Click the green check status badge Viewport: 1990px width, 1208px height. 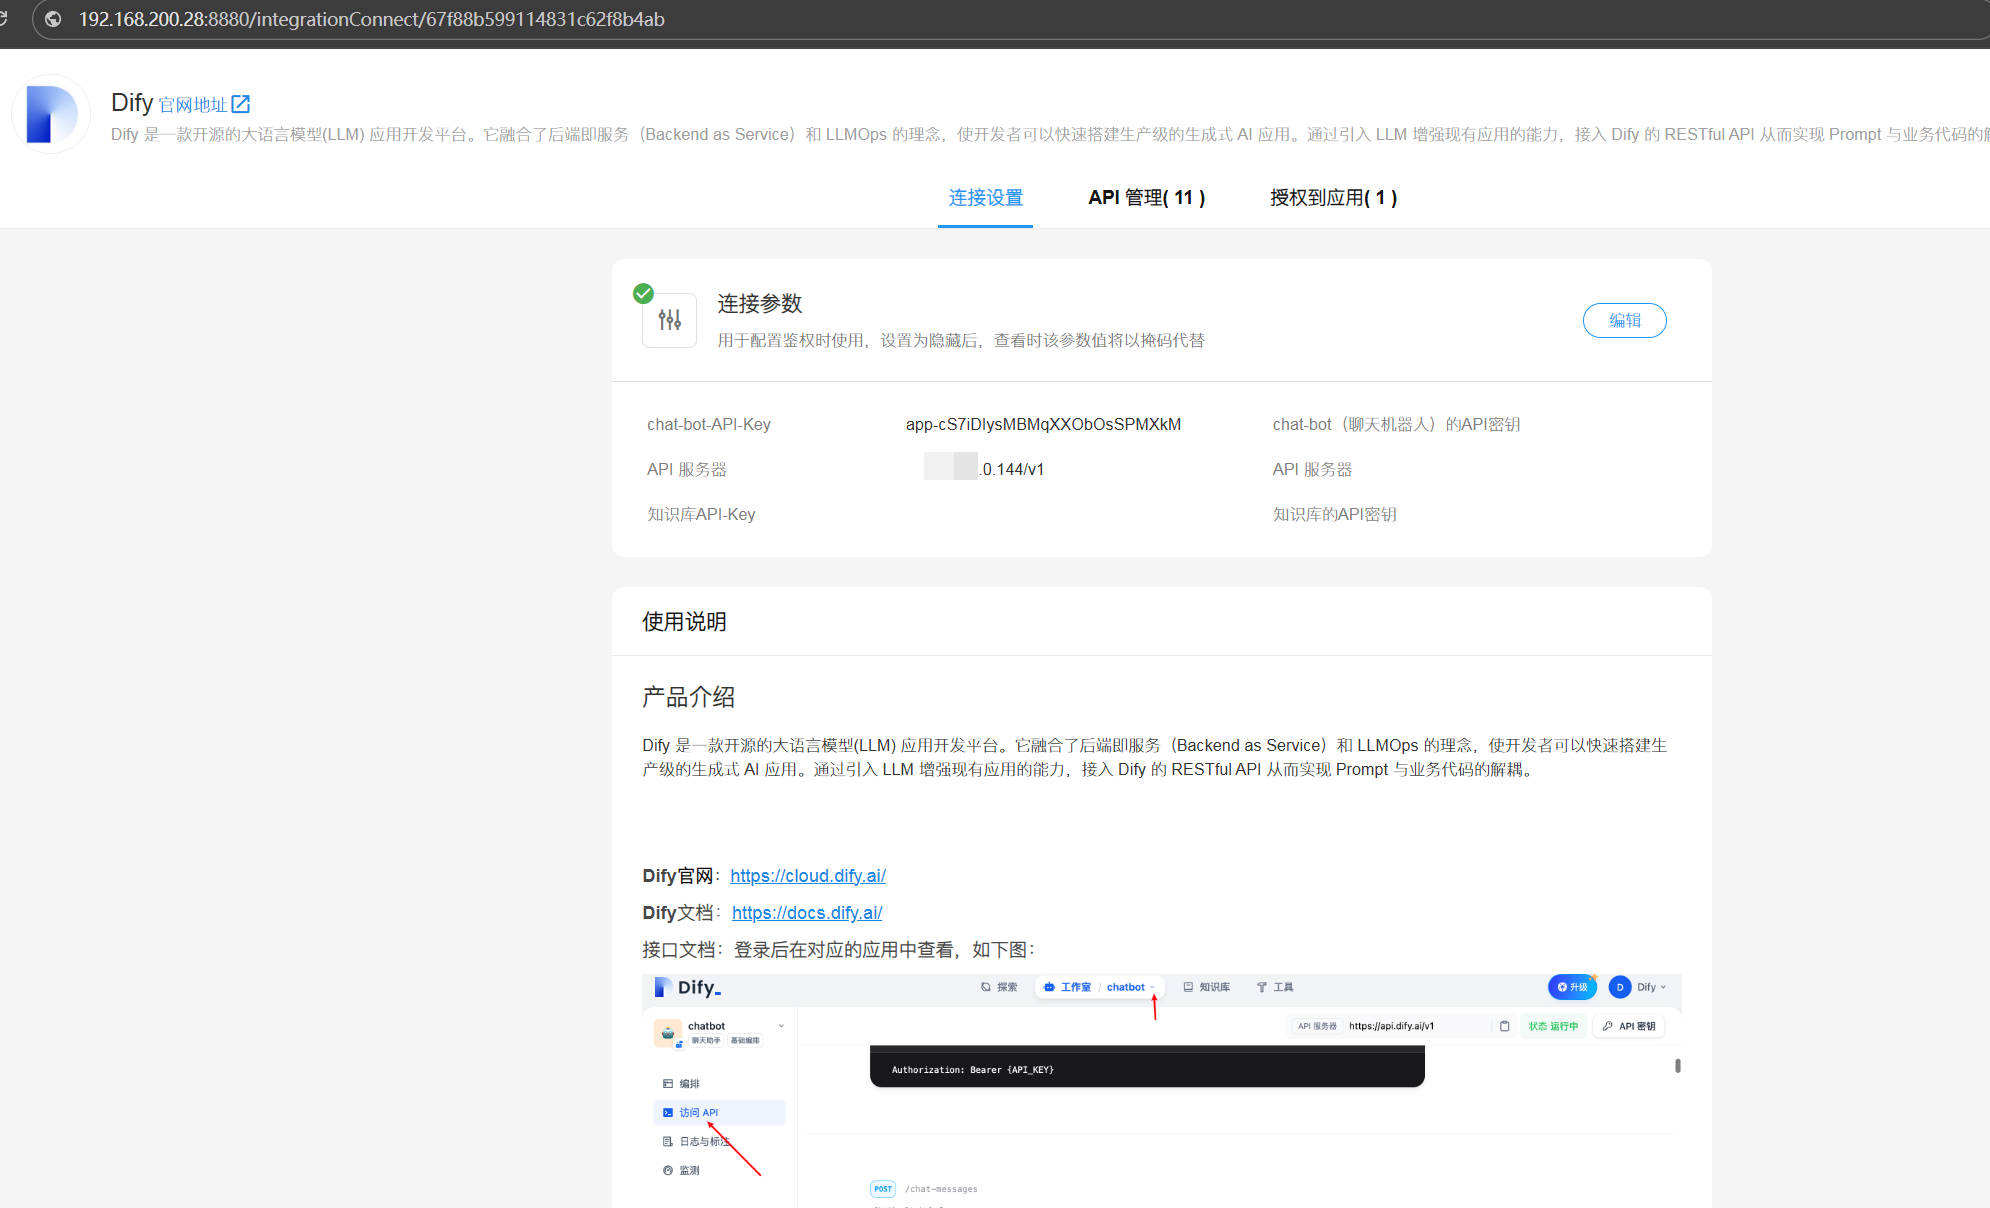point(643,293)
